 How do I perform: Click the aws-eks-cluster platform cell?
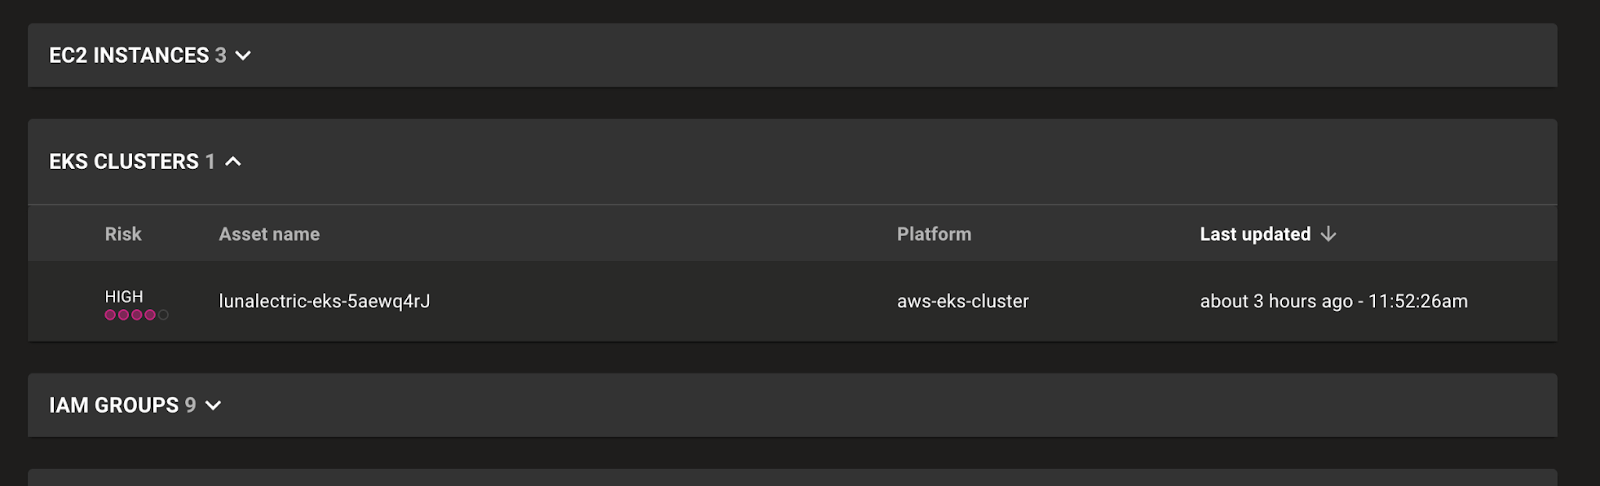click(x=962, y=301)
